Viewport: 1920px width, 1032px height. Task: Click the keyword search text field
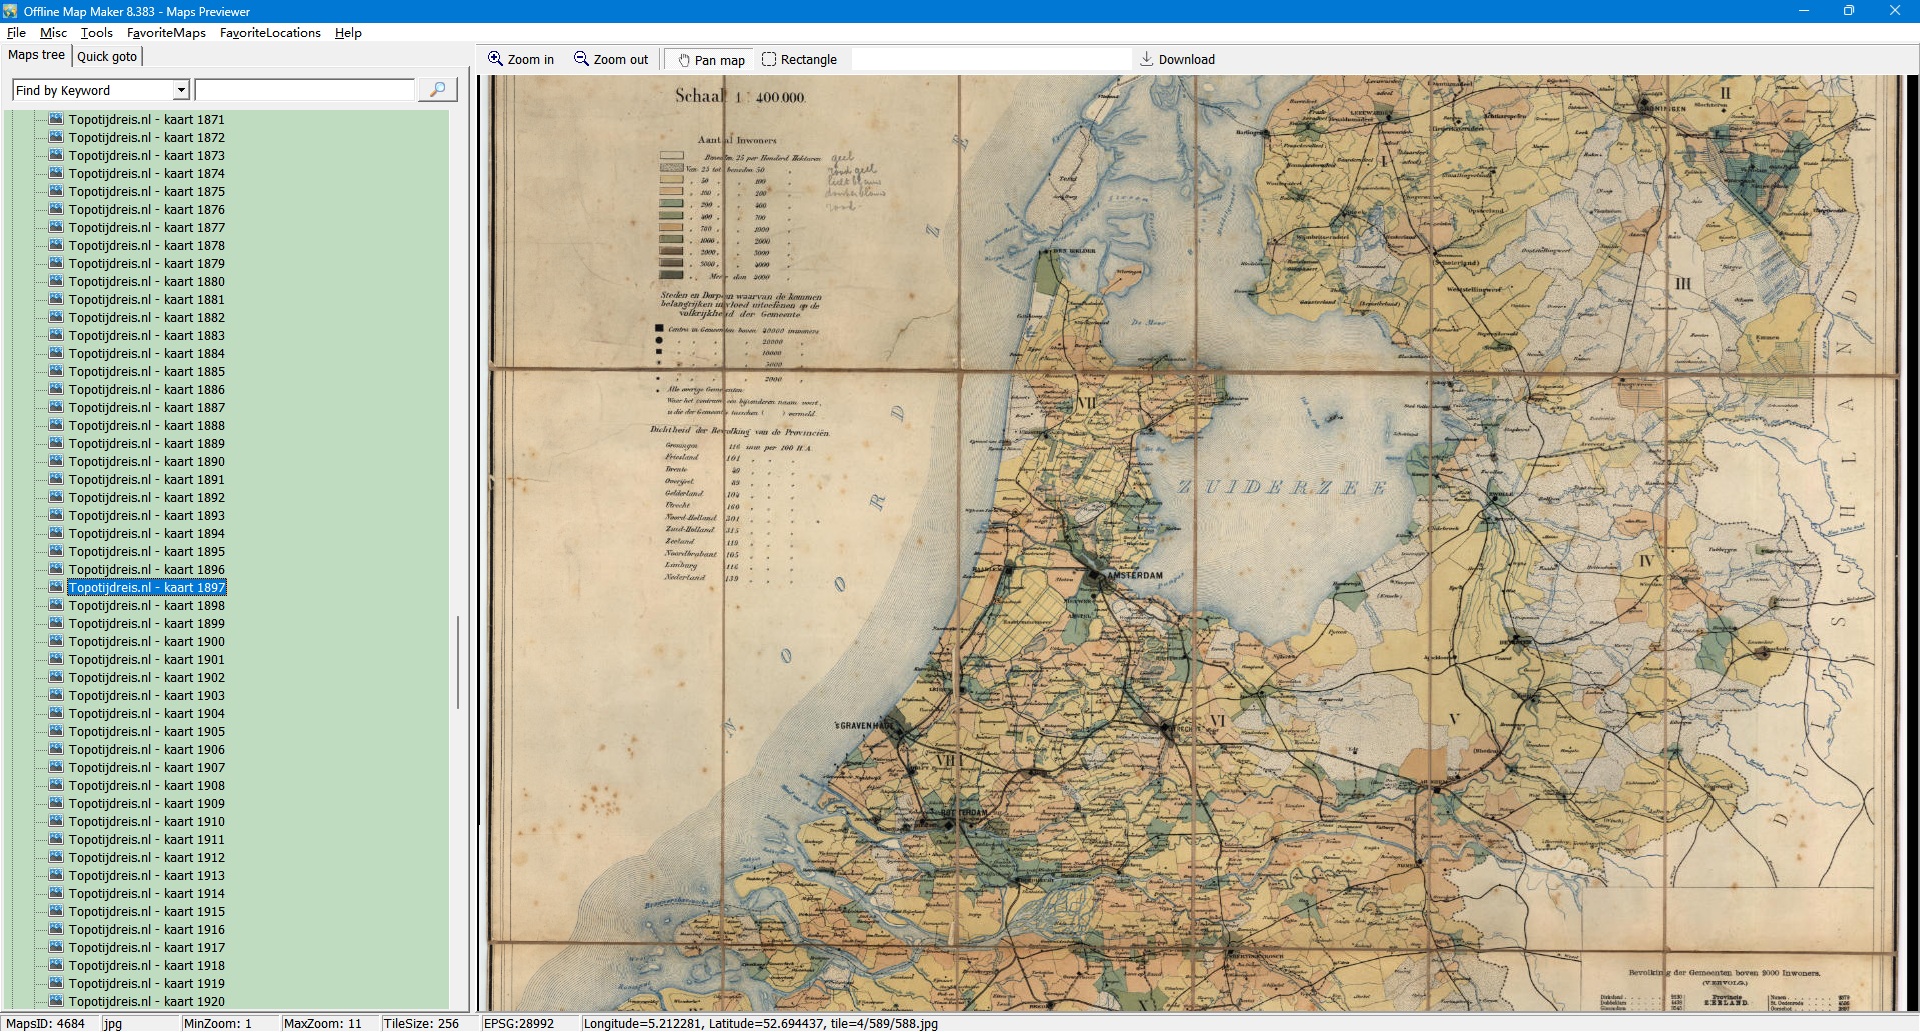304,90
